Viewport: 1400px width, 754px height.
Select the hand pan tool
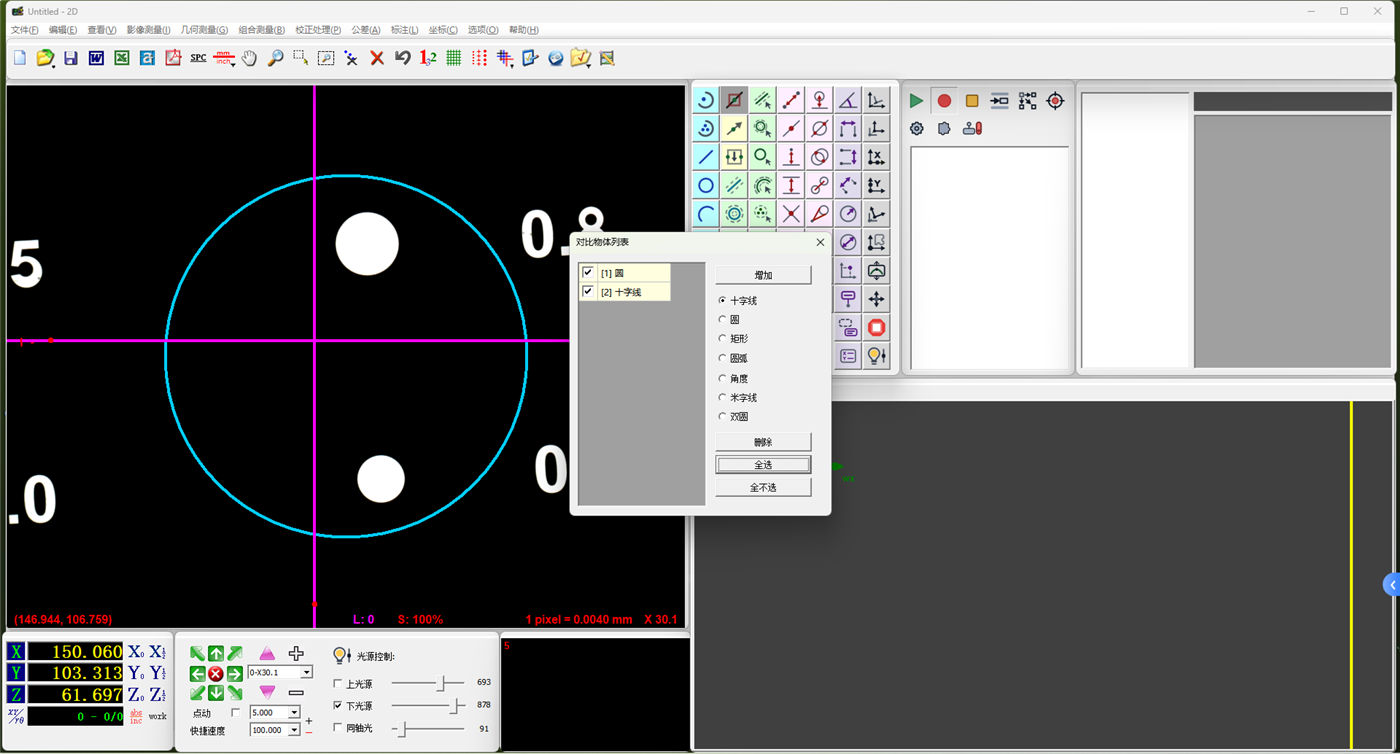(x=249, y=58)
